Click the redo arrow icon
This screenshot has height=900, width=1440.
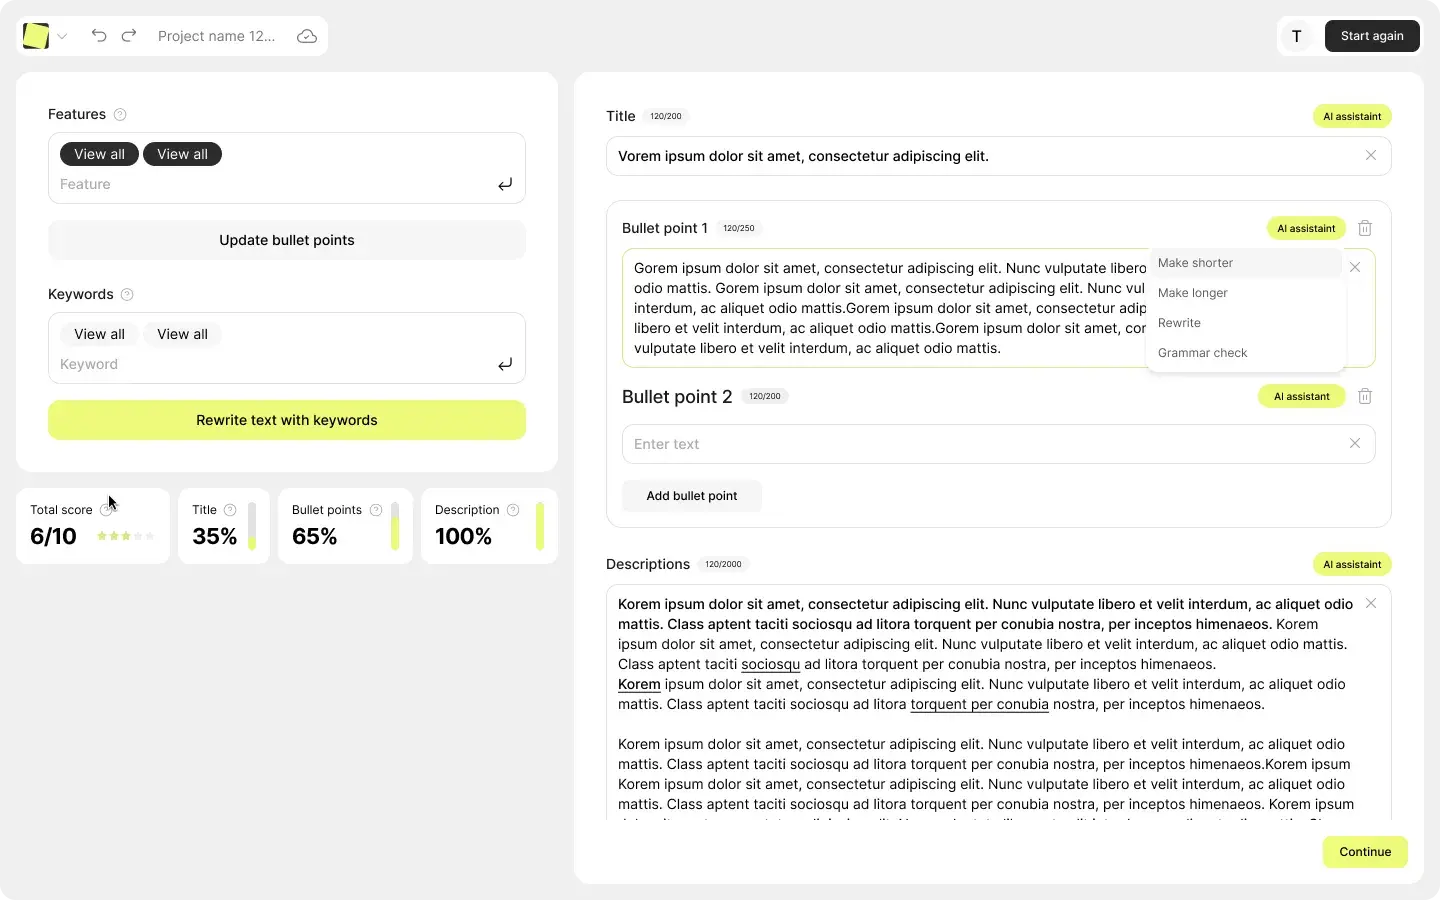tap(129, 36)
